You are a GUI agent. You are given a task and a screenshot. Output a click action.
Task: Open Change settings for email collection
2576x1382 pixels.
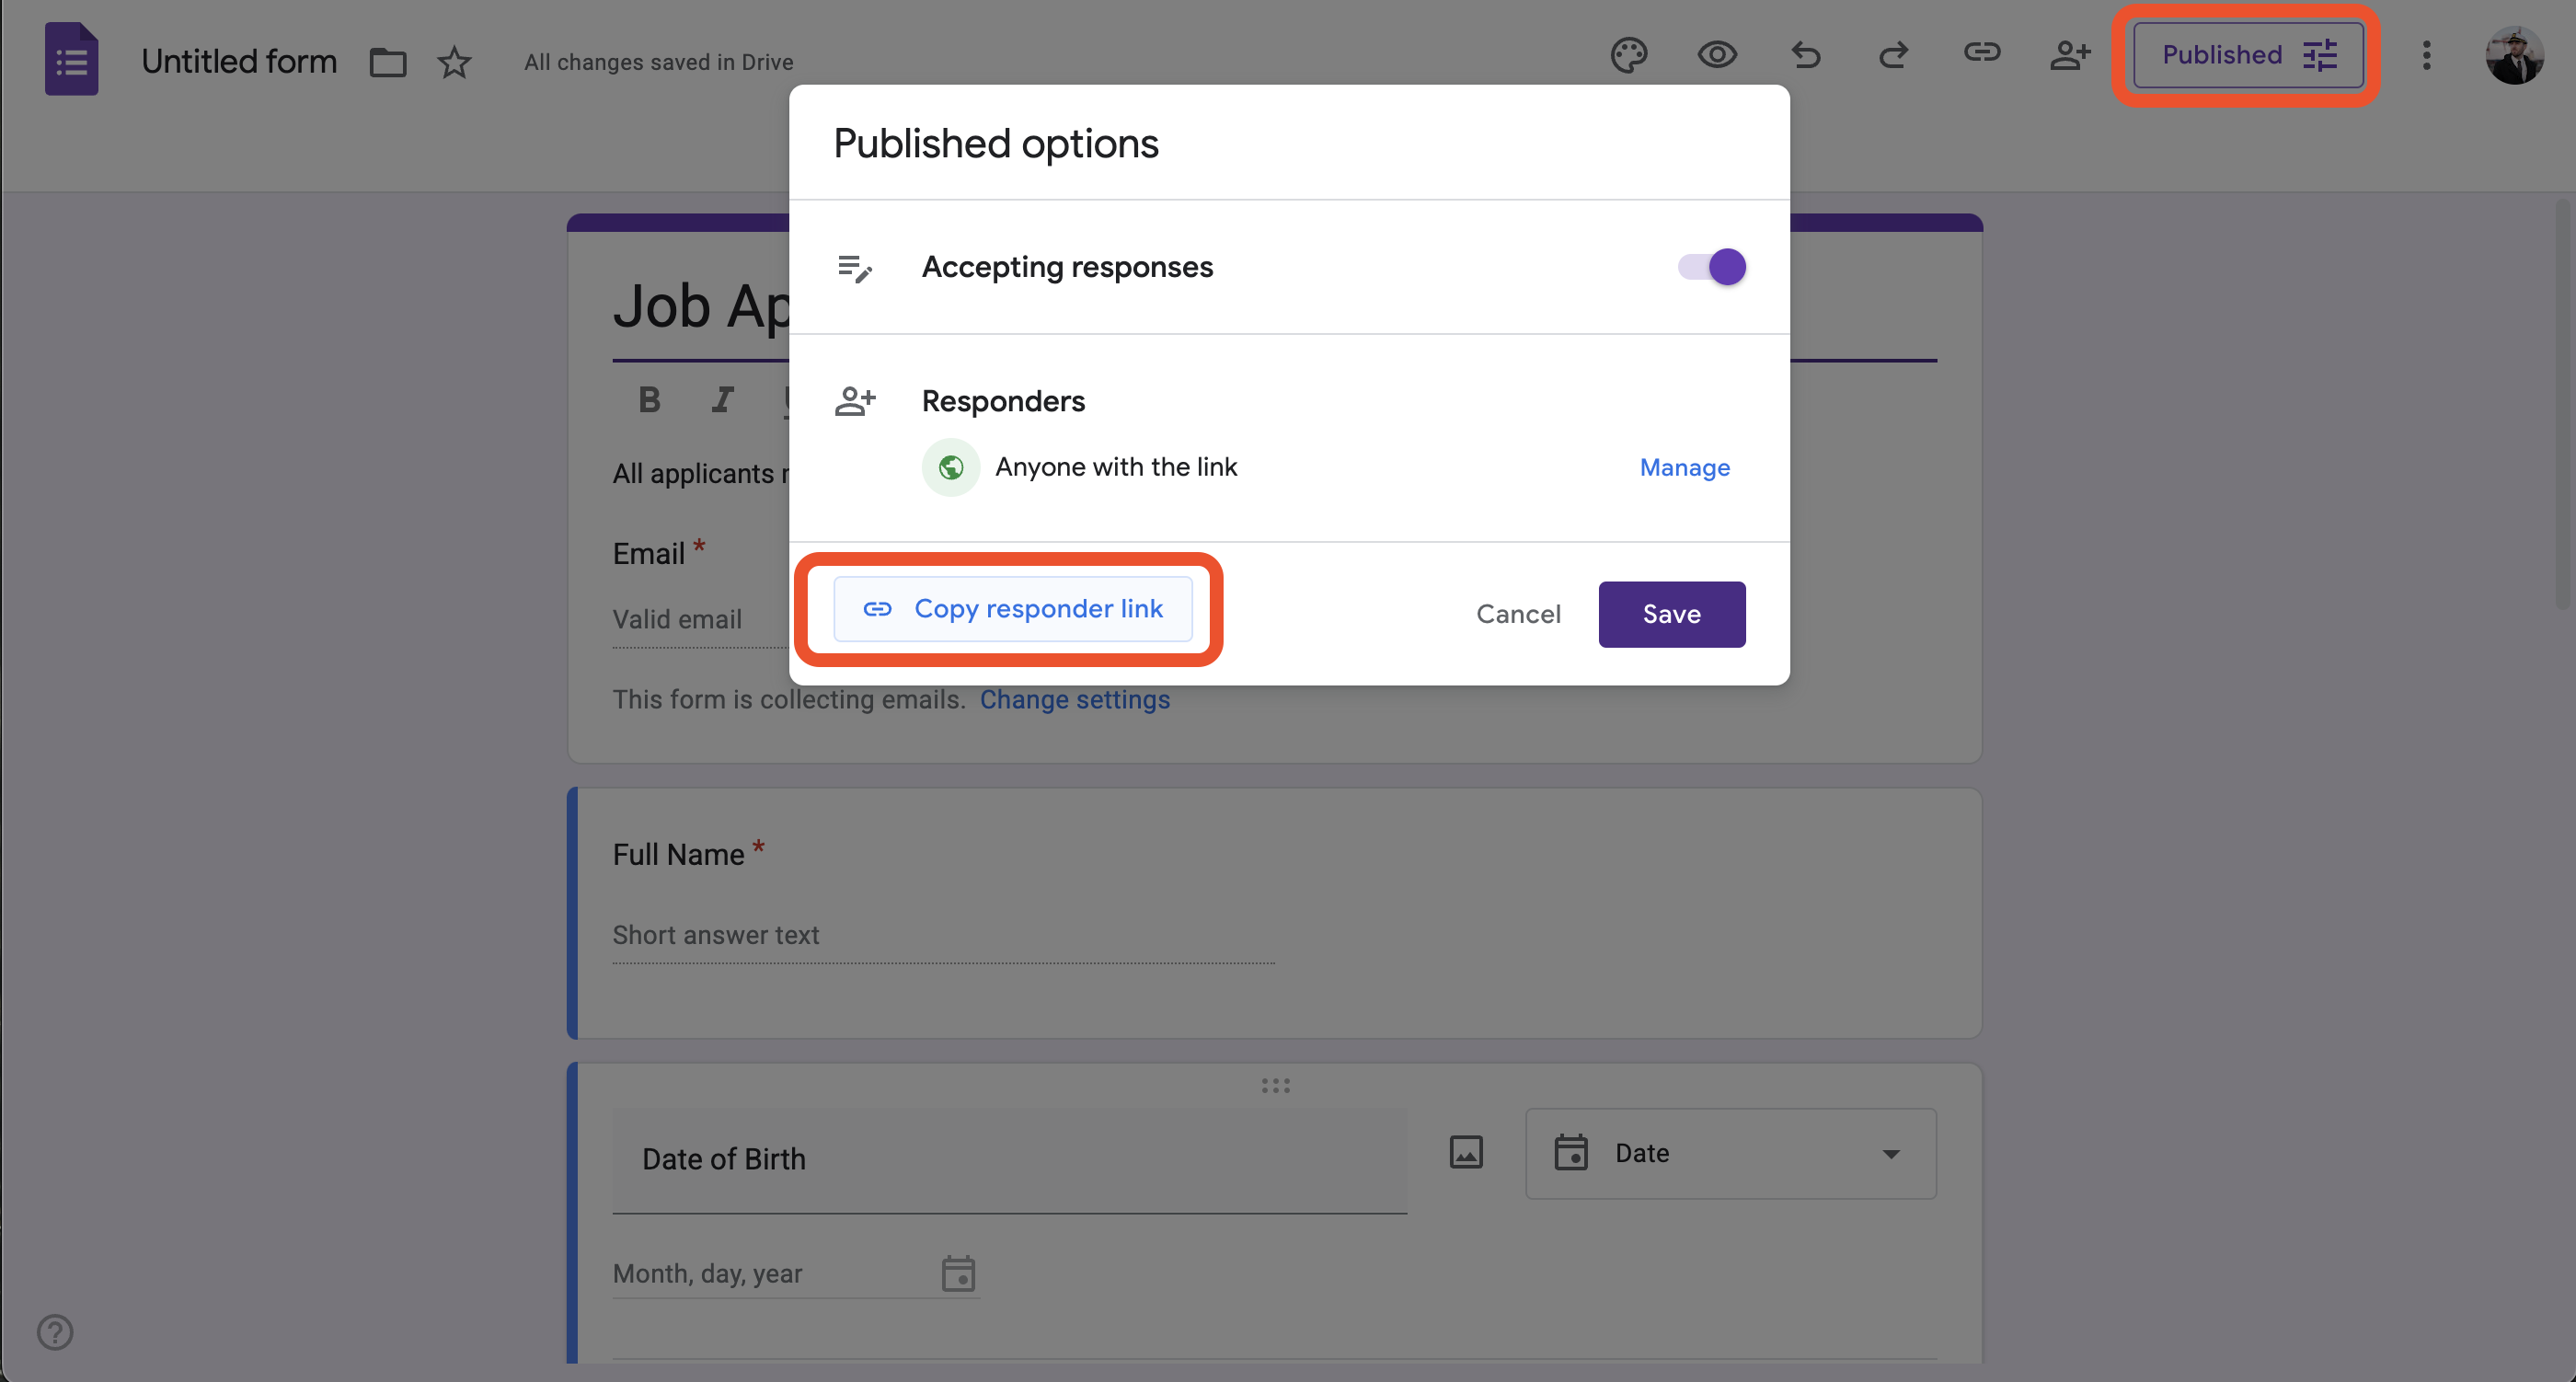(1075, 699)
